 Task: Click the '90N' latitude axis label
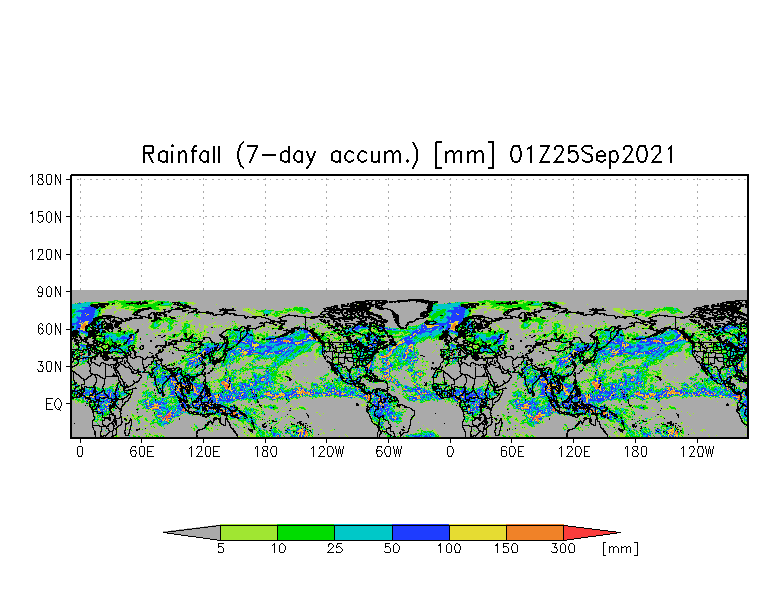tap(50, 292)
